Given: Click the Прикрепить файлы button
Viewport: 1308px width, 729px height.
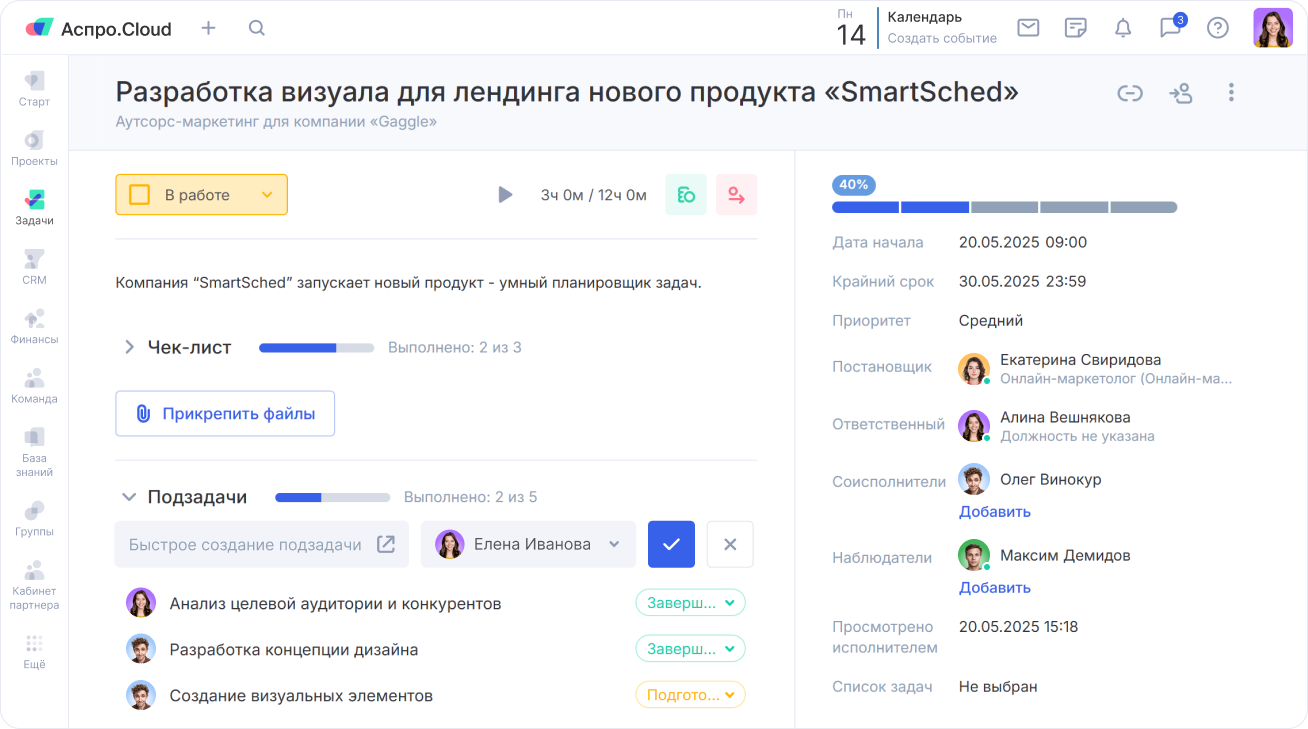Looking at the screenshot, I should click(225, 414).
